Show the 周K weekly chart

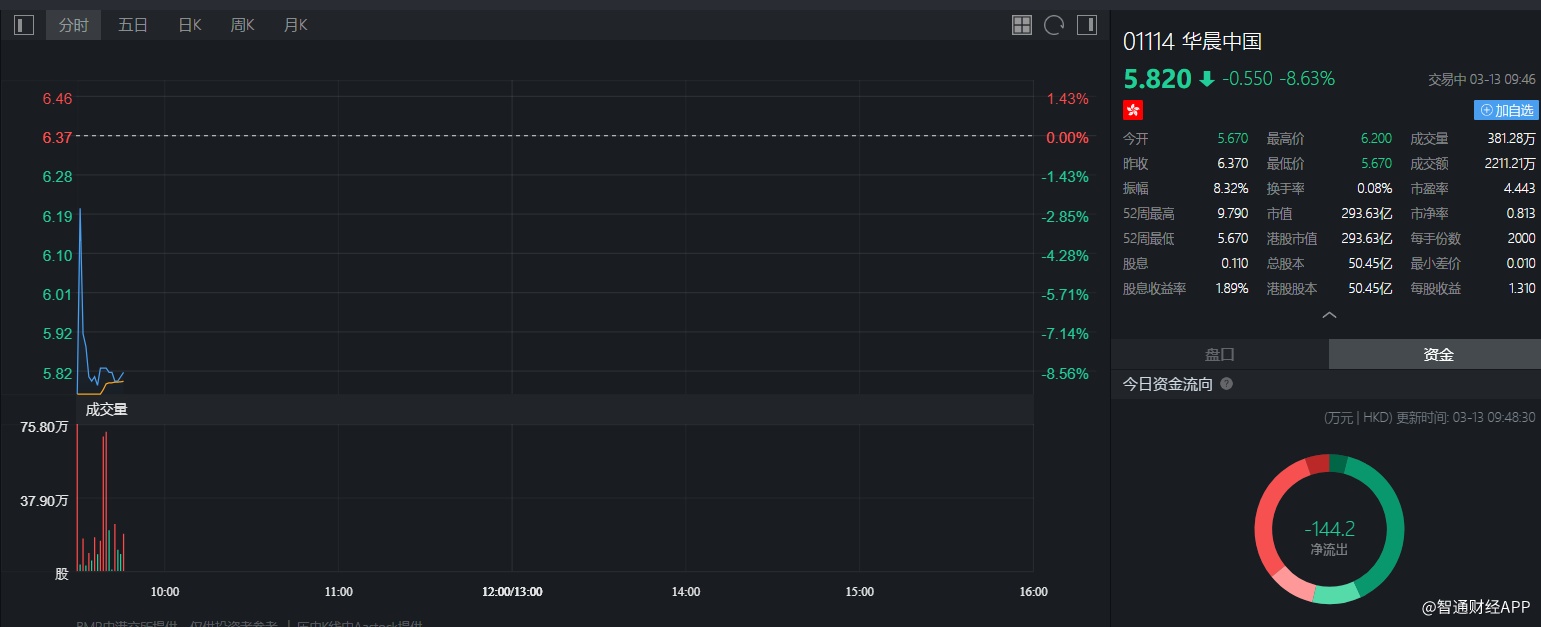tap(242, 25)
